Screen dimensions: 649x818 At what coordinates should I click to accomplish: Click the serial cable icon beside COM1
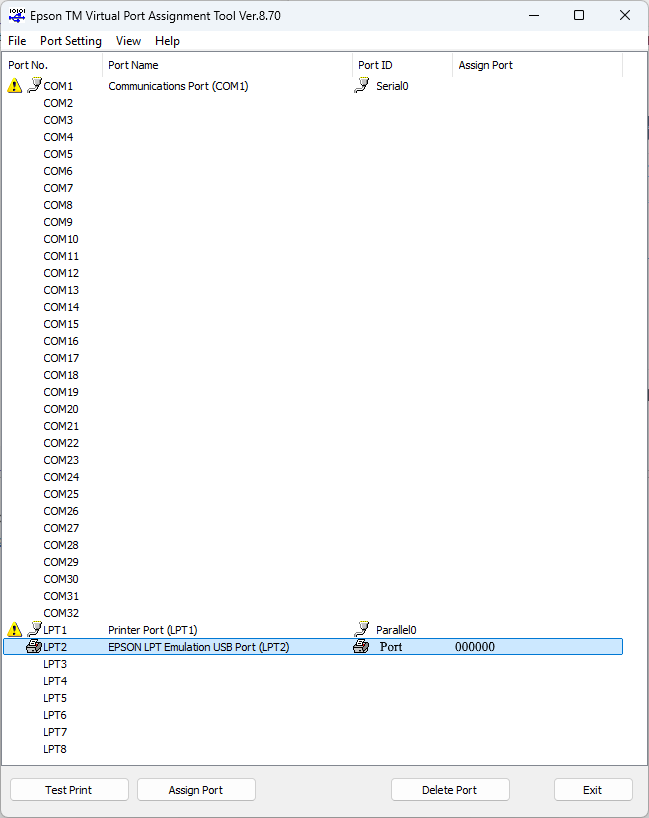[x=34, y=85]
